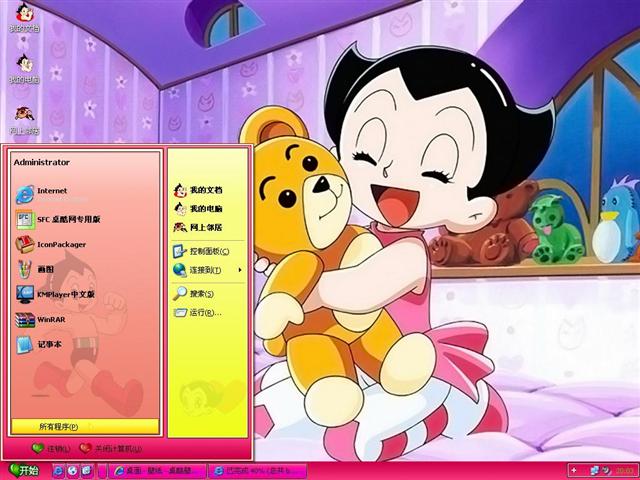Click the taskbar clock

click(x=625, y=471)
